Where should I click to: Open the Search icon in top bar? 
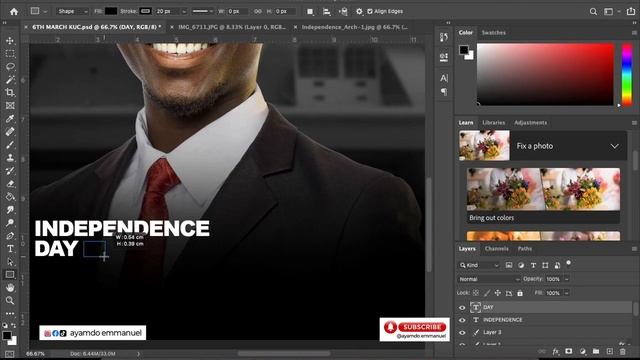pyautogui.click(x=593, y=11)
